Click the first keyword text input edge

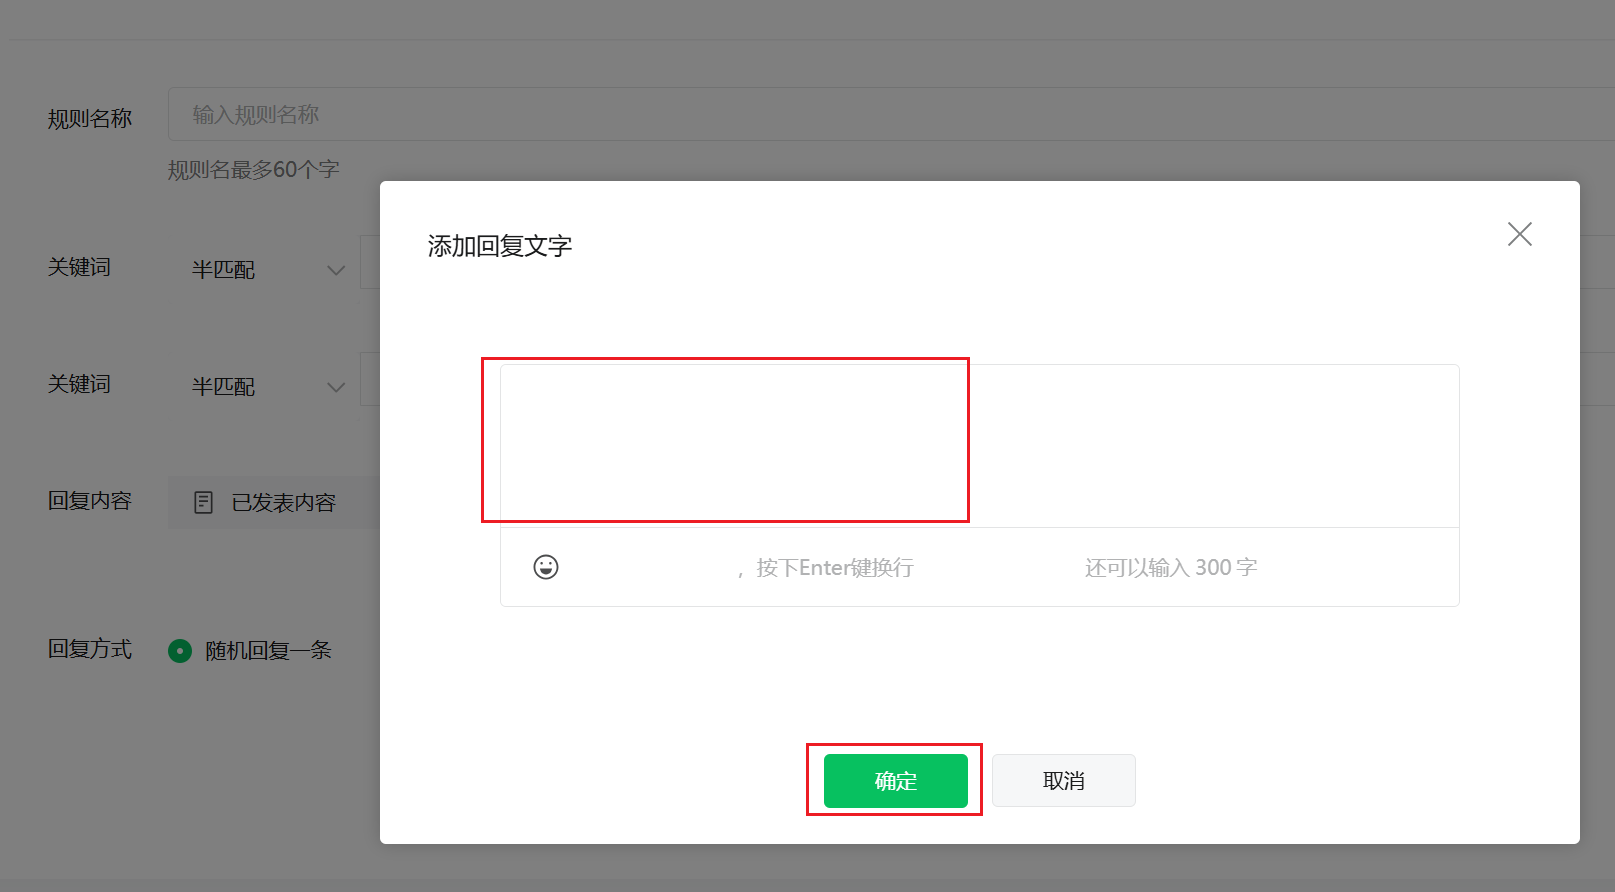coord(370,262)
